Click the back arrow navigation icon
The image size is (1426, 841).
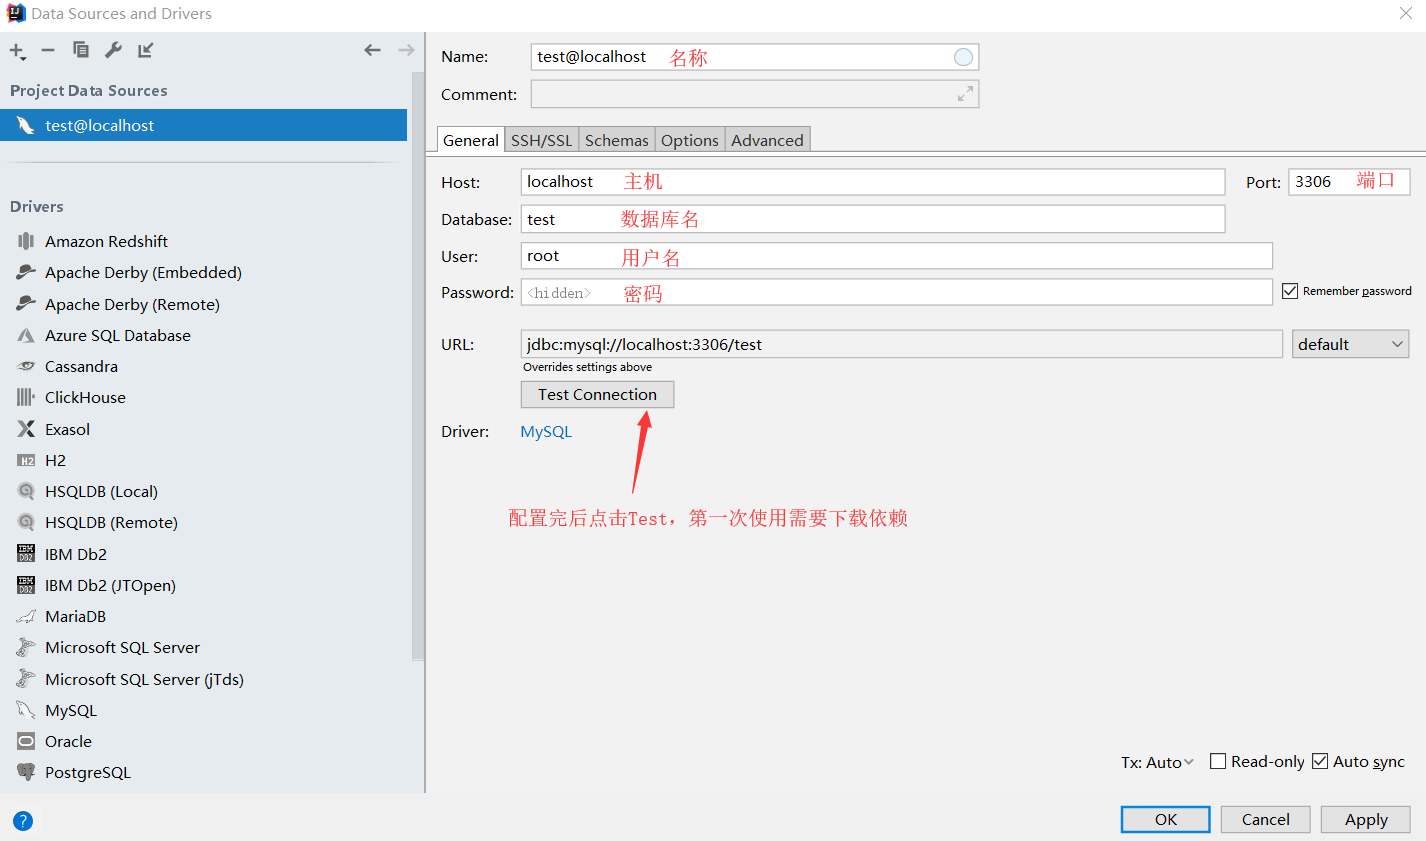[x=372, y=50]
